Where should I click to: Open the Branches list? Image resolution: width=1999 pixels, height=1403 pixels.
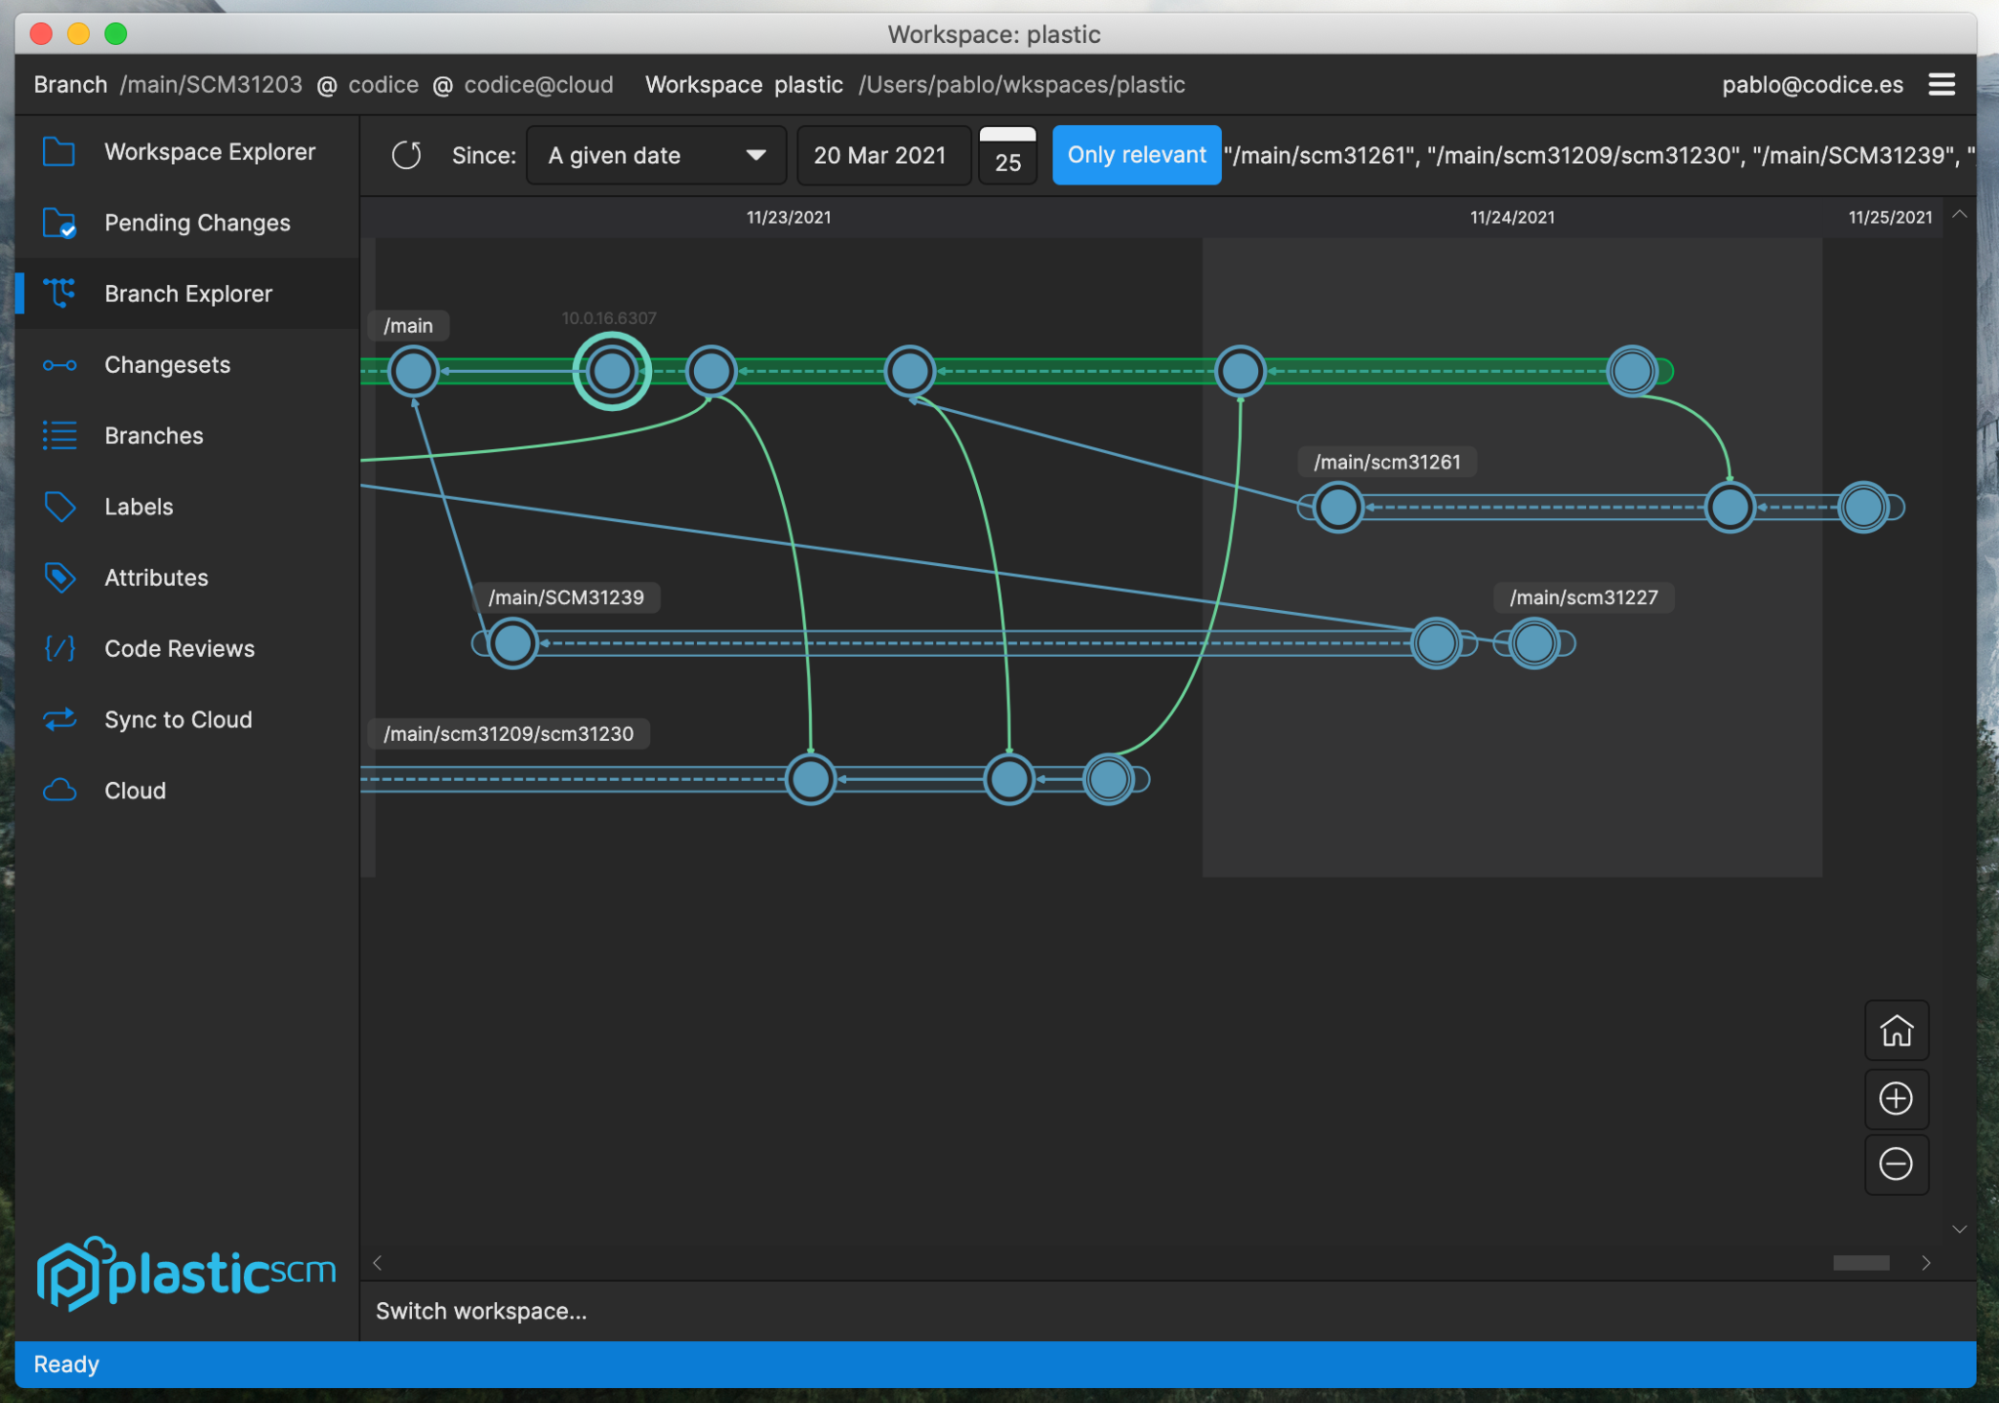(x=153, y=435)
